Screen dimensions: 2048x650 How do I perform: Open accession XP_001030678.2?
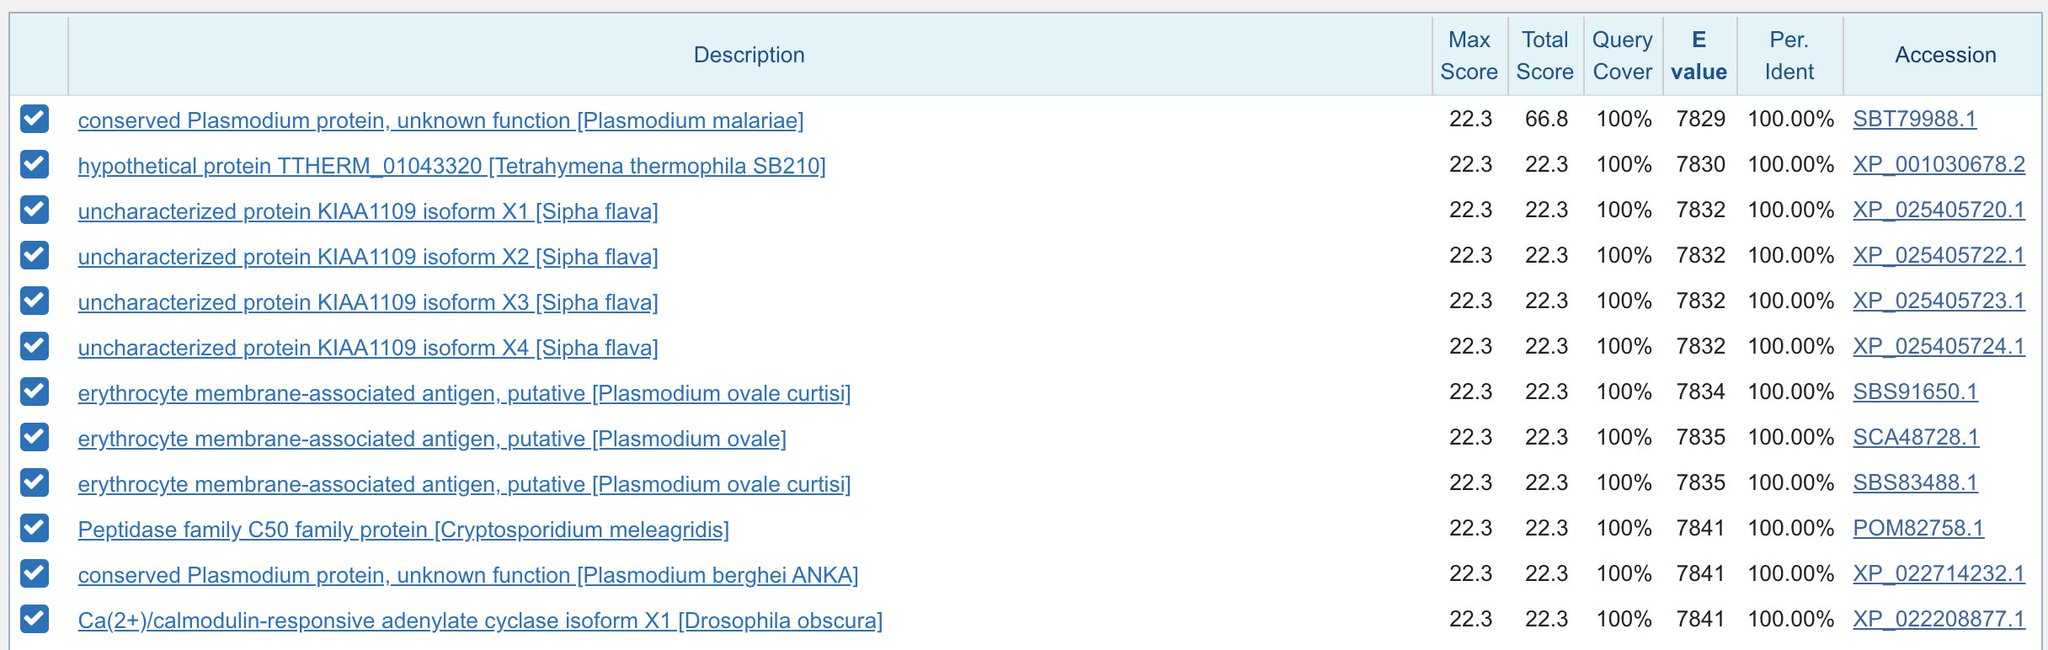1939,164
